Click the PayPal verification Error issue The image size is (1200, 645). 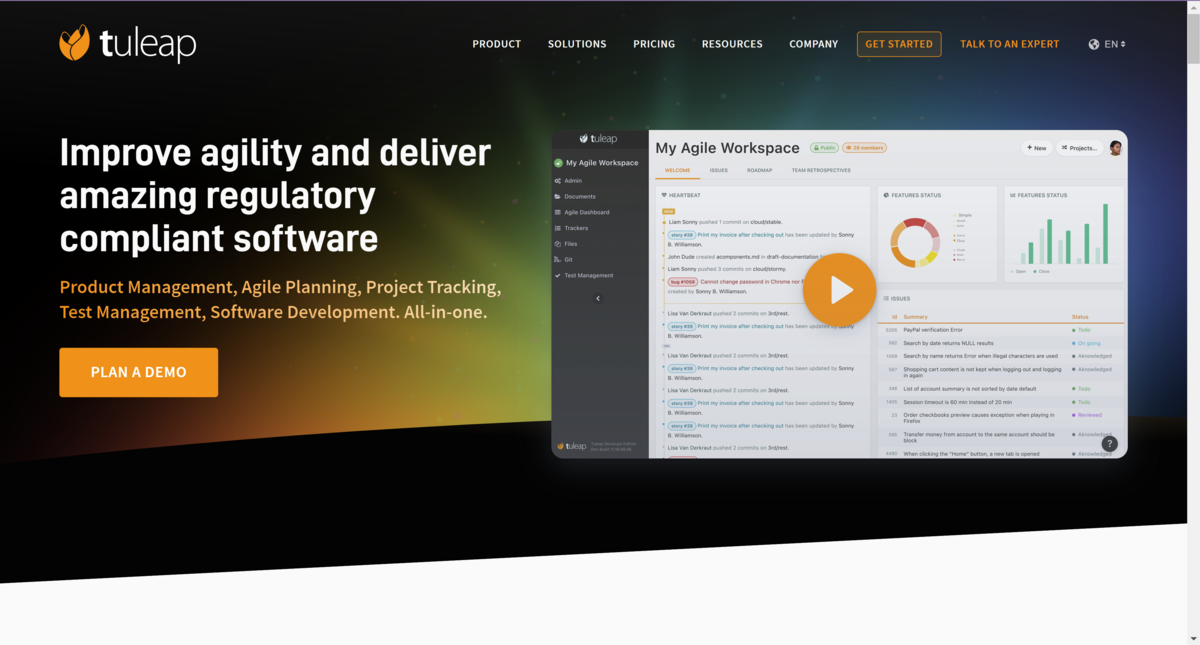click(932, 330)
